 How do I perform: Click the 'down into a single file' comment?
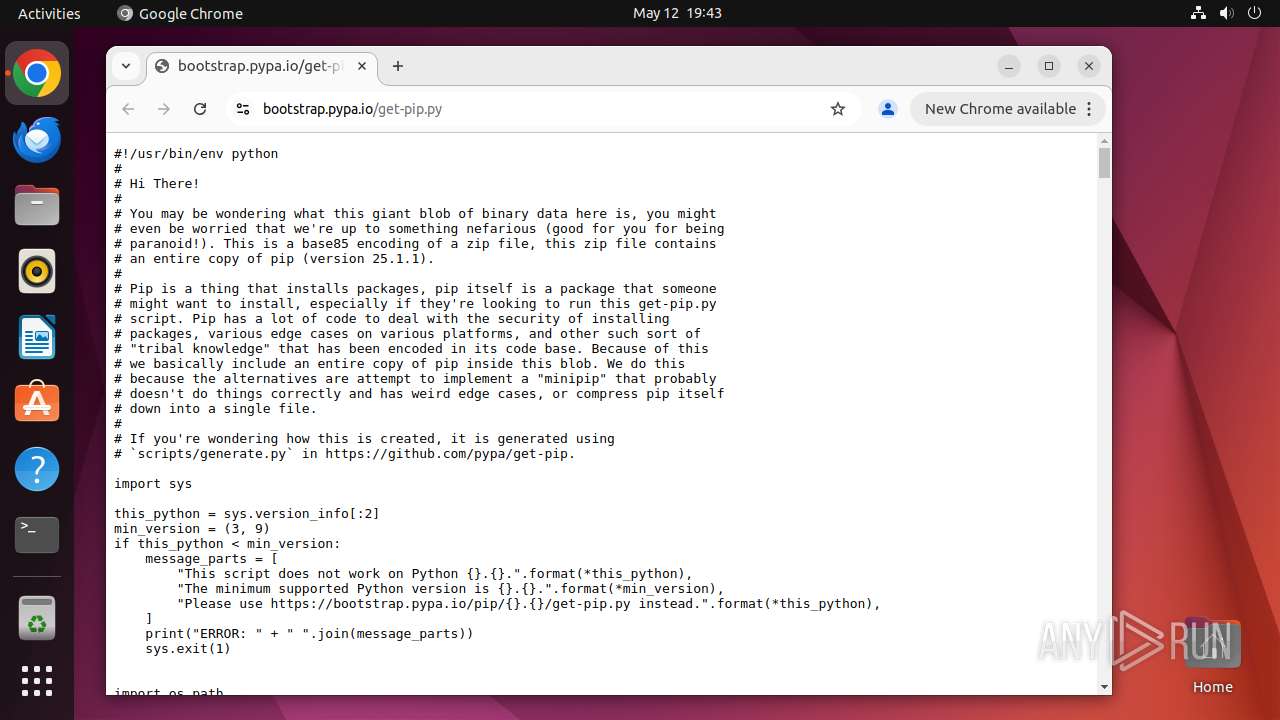215,409
